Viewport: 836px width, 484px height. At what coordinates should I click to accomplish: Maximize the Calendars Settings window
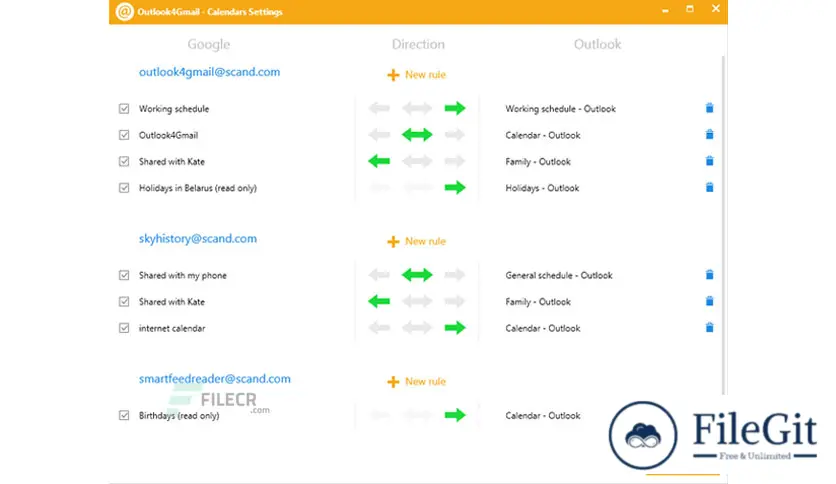[690, 9]
